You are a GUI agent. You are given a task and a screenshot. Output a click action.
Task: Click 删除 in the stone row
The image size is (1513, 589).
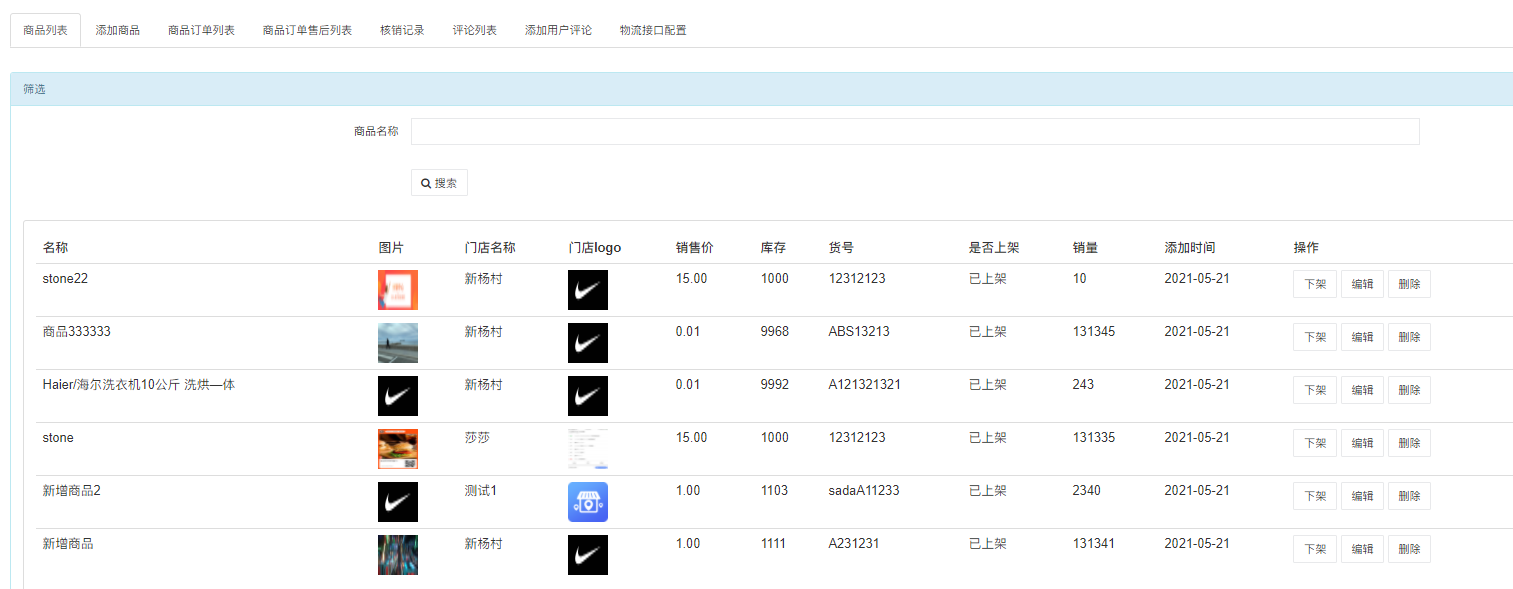point(1409,443)
